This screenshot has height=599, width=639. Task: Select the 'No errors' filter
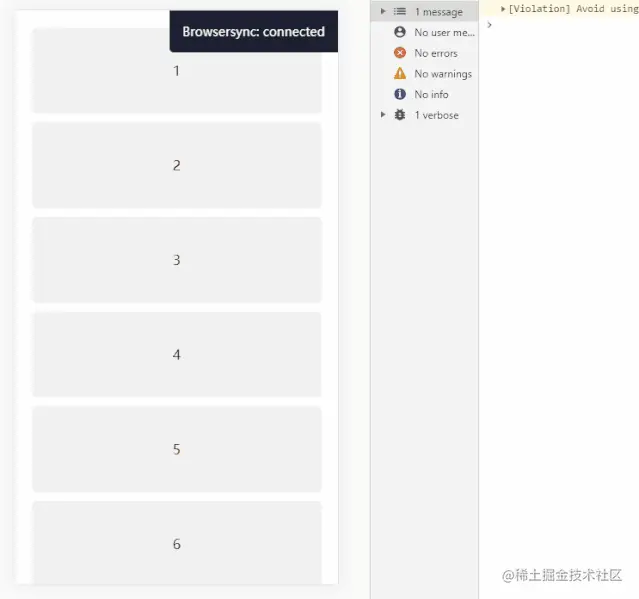click(x=424, y=53)
